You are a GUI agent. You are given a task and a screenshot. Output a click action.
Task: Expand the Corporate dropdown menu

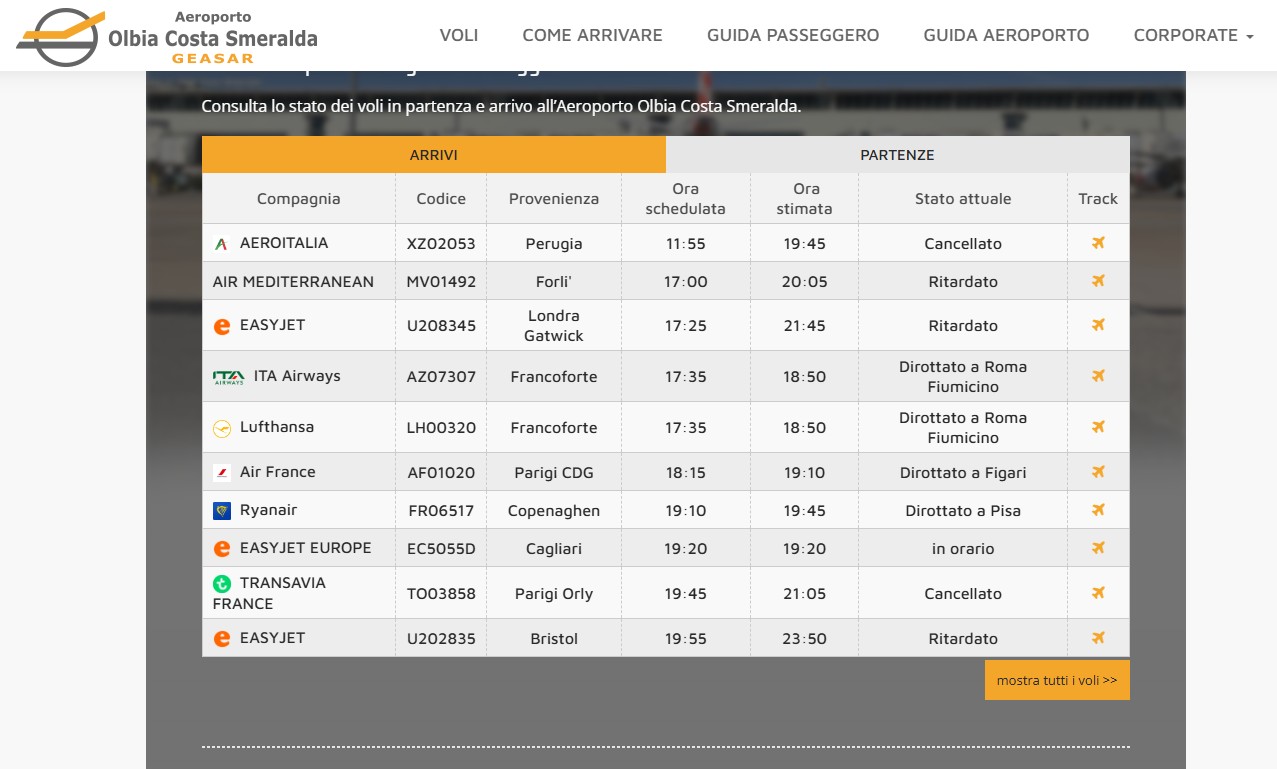coord(1192,35)
